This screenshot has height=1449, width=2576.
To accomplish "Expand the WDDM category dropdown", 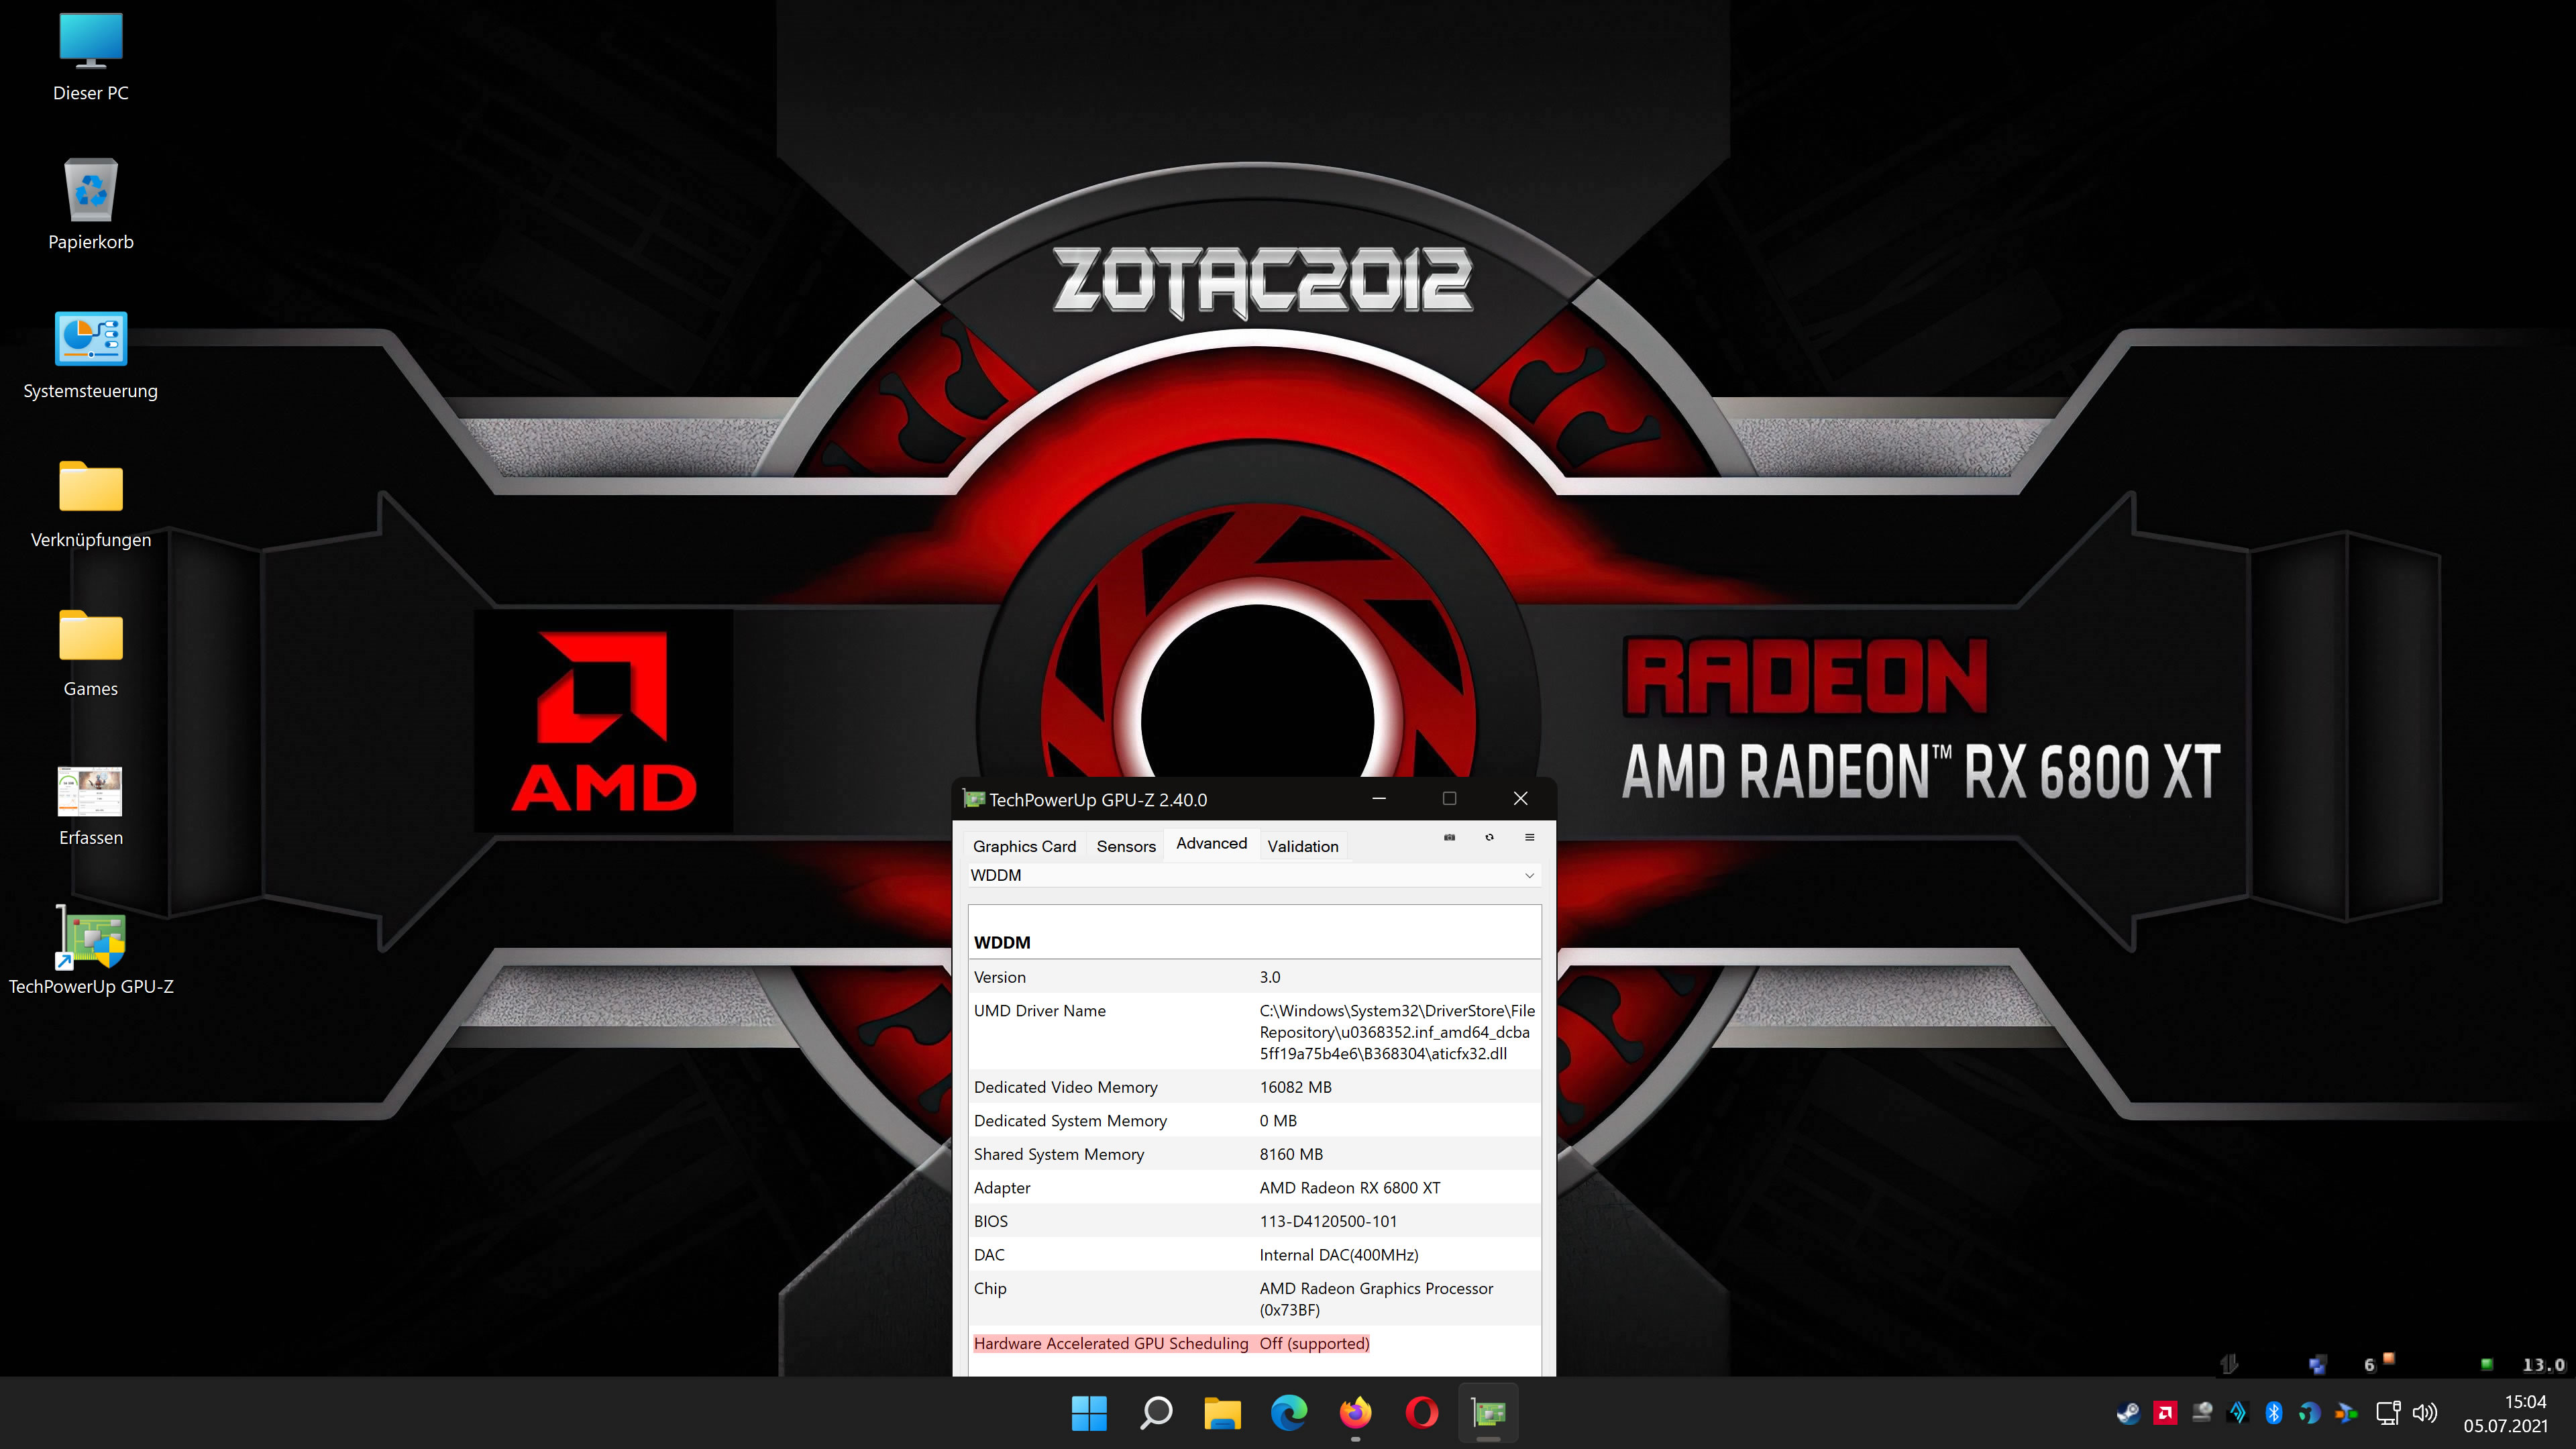I will coord(1528,875).
